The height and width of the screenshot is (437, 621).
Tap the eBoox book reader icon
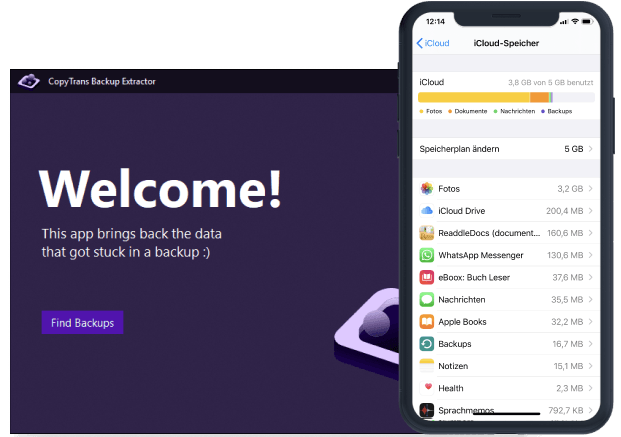pyautogui.click(x=427, y=277)
